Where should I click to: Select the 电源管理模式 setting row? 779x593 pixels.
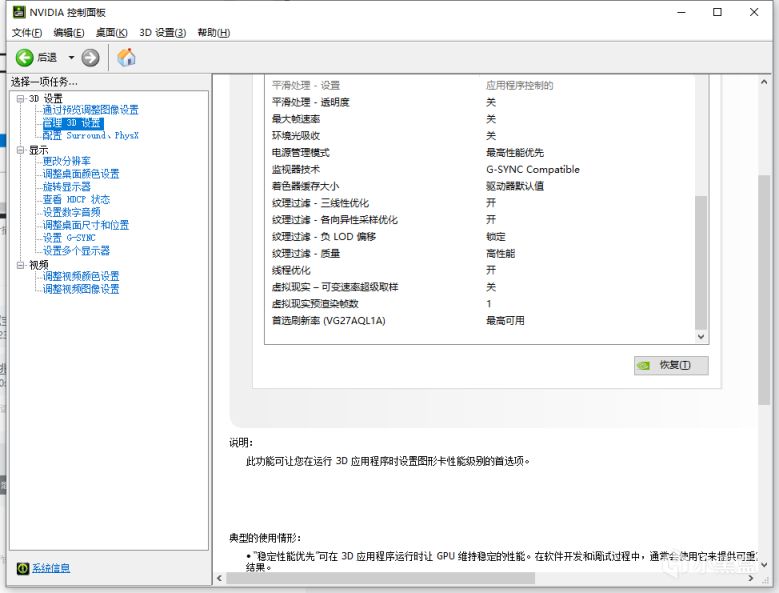[x=480, y=153]
